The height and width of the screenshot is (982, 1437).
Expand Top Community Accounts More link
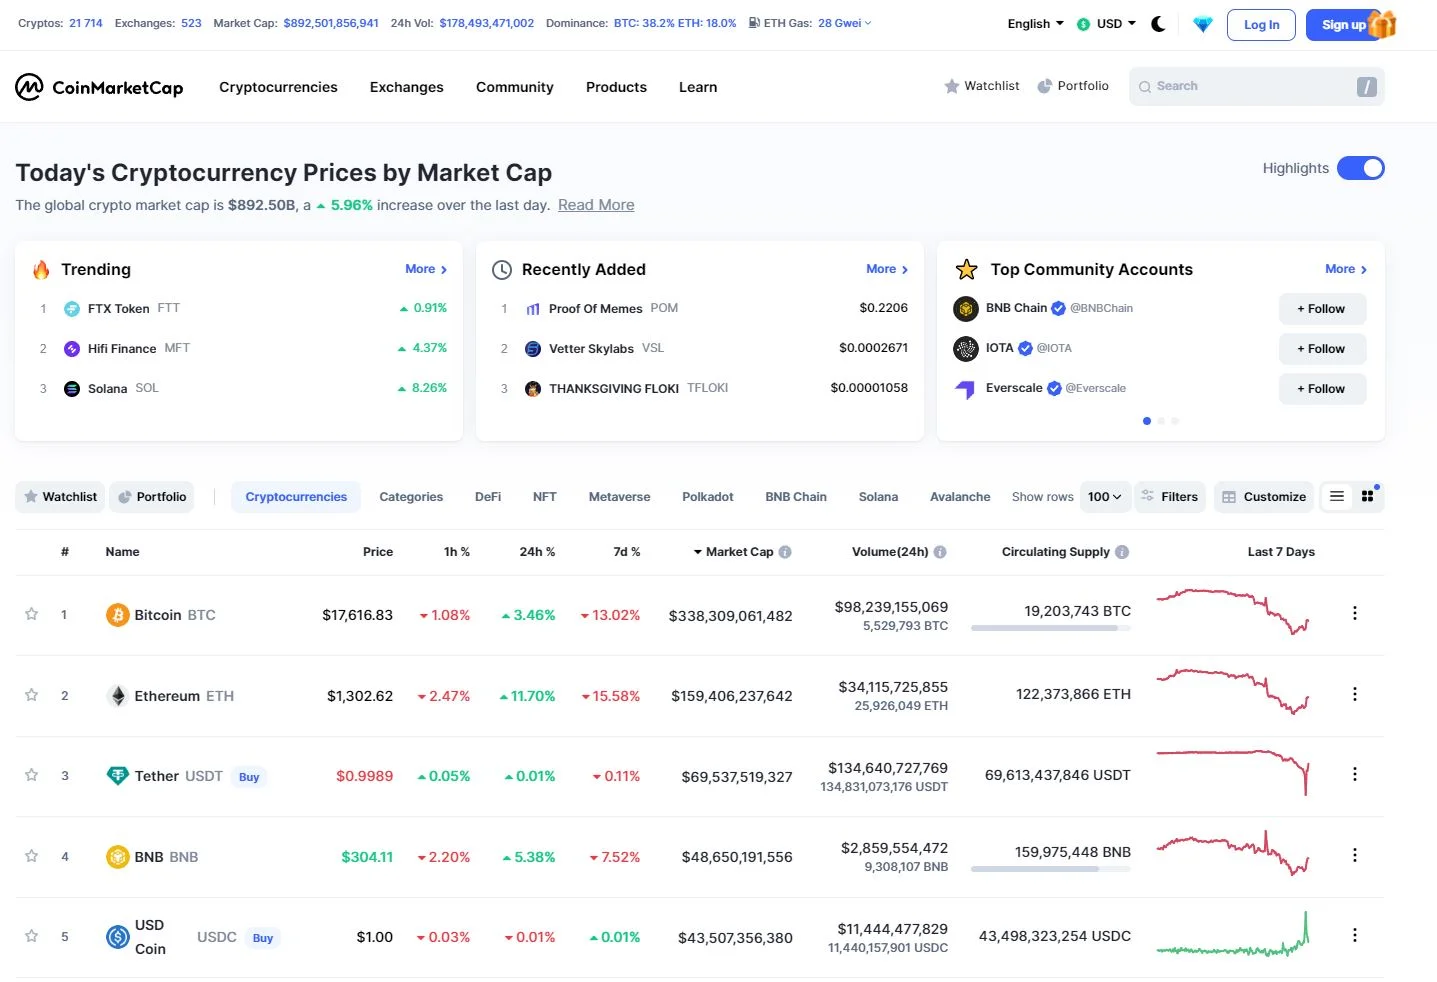[x=1346, y=269]
